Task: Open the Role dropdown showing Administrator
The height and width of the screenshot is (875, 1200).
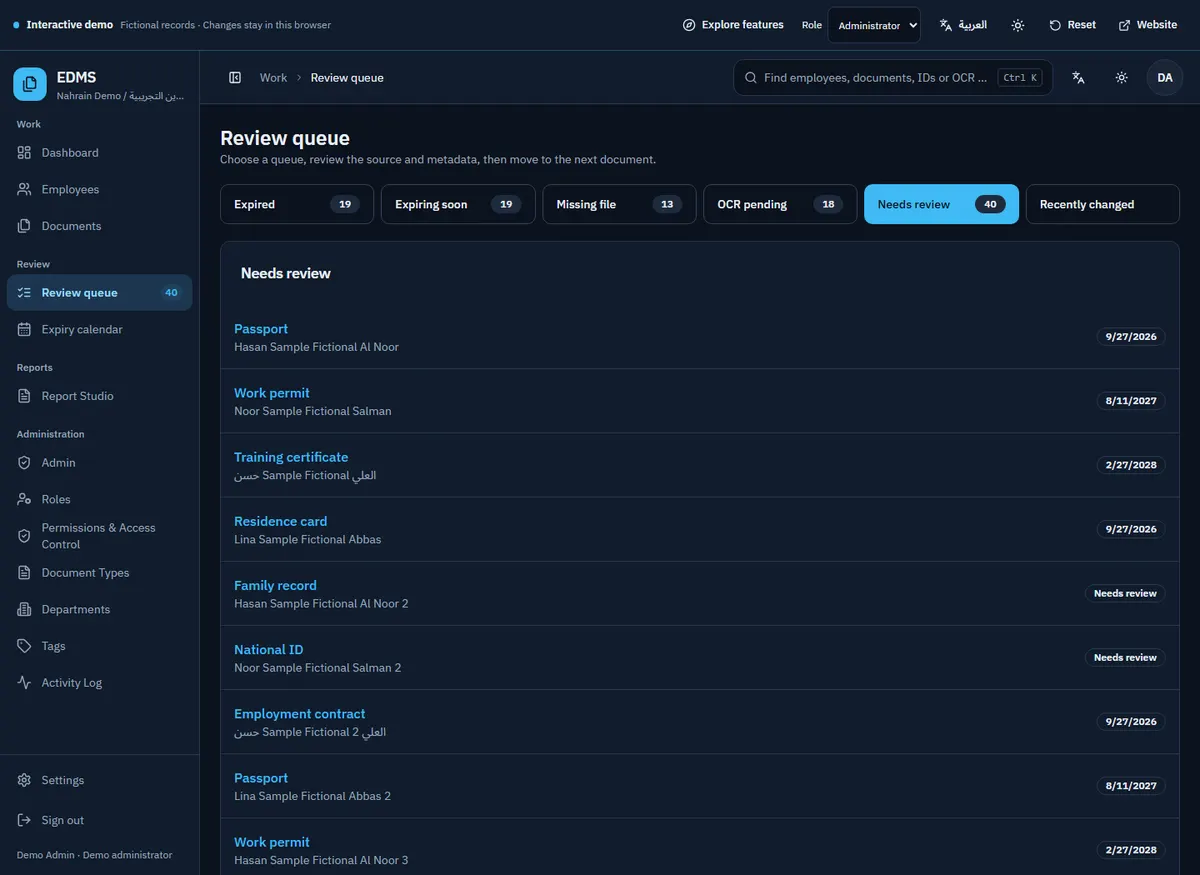Action: tap(874, 25)
